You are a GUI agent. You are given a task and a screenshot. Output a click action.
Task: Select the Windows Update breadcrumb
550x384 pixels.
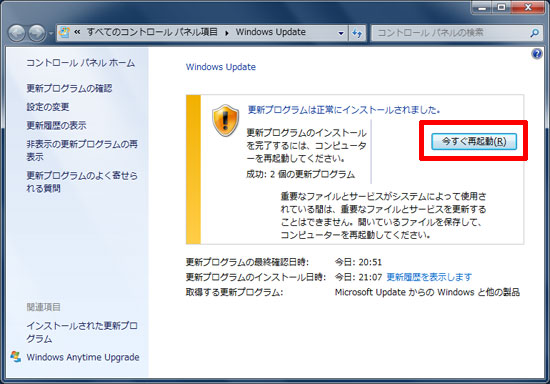pyautogui.click(x=270, y=32)
